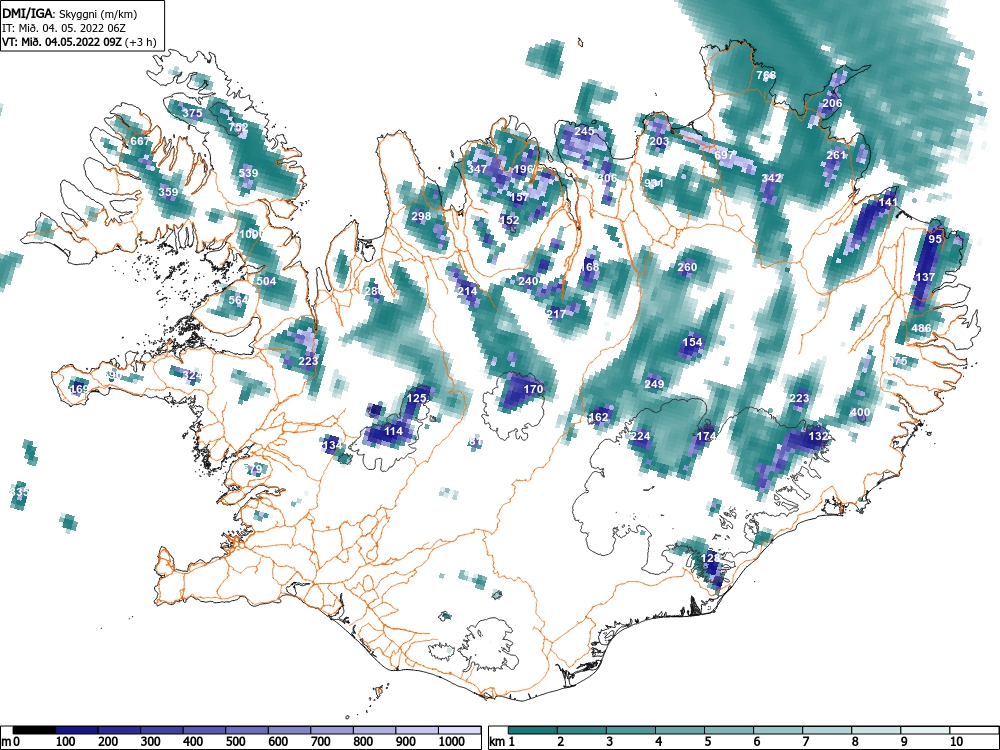Viewport: 1000px width, 750px height.
Task: Click the 169 value on the western peninsula
Action: tap(80, 389)
